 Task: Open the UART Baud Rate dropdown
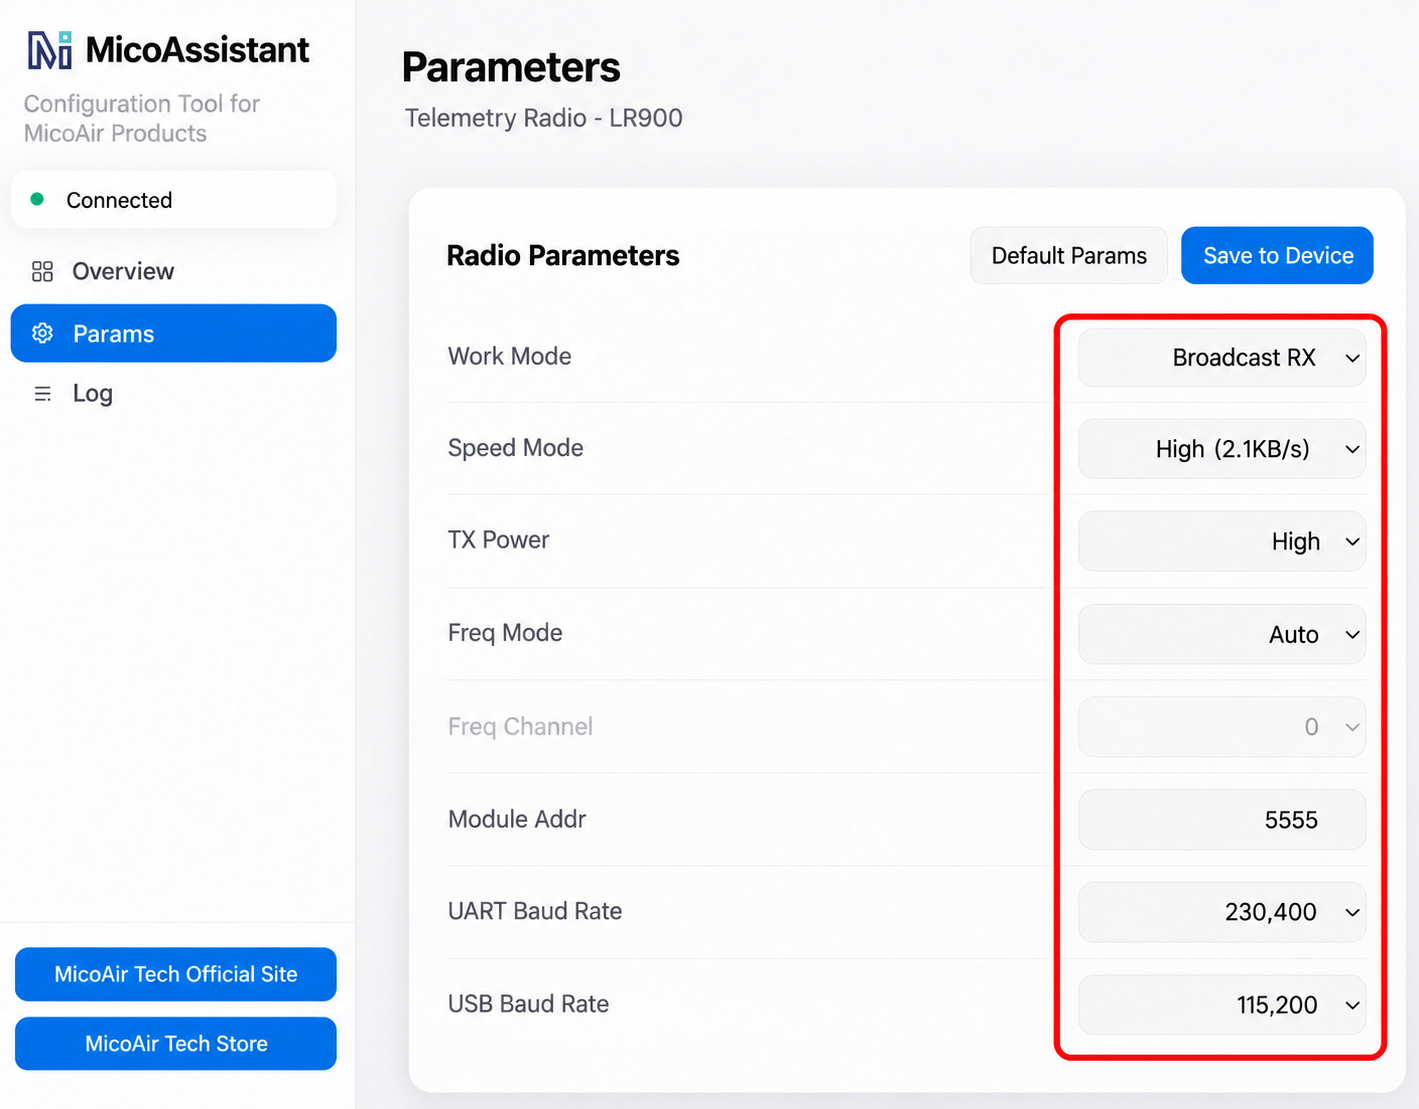pos(1221,912)
